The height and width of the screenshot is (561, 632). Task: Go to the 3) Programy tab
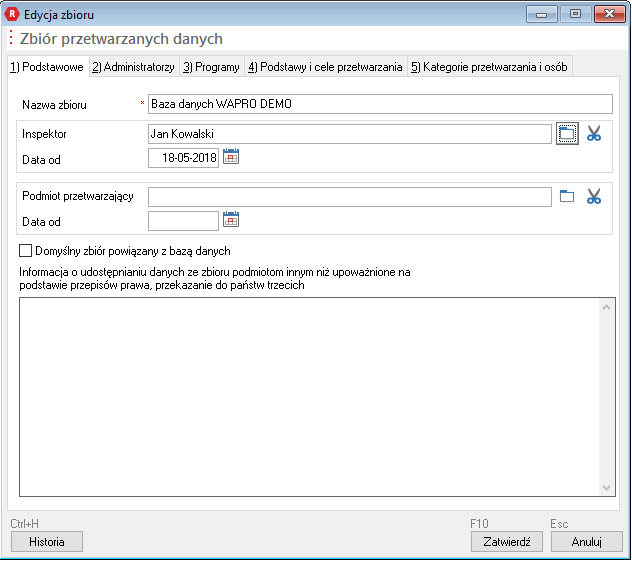coord(212,67)
